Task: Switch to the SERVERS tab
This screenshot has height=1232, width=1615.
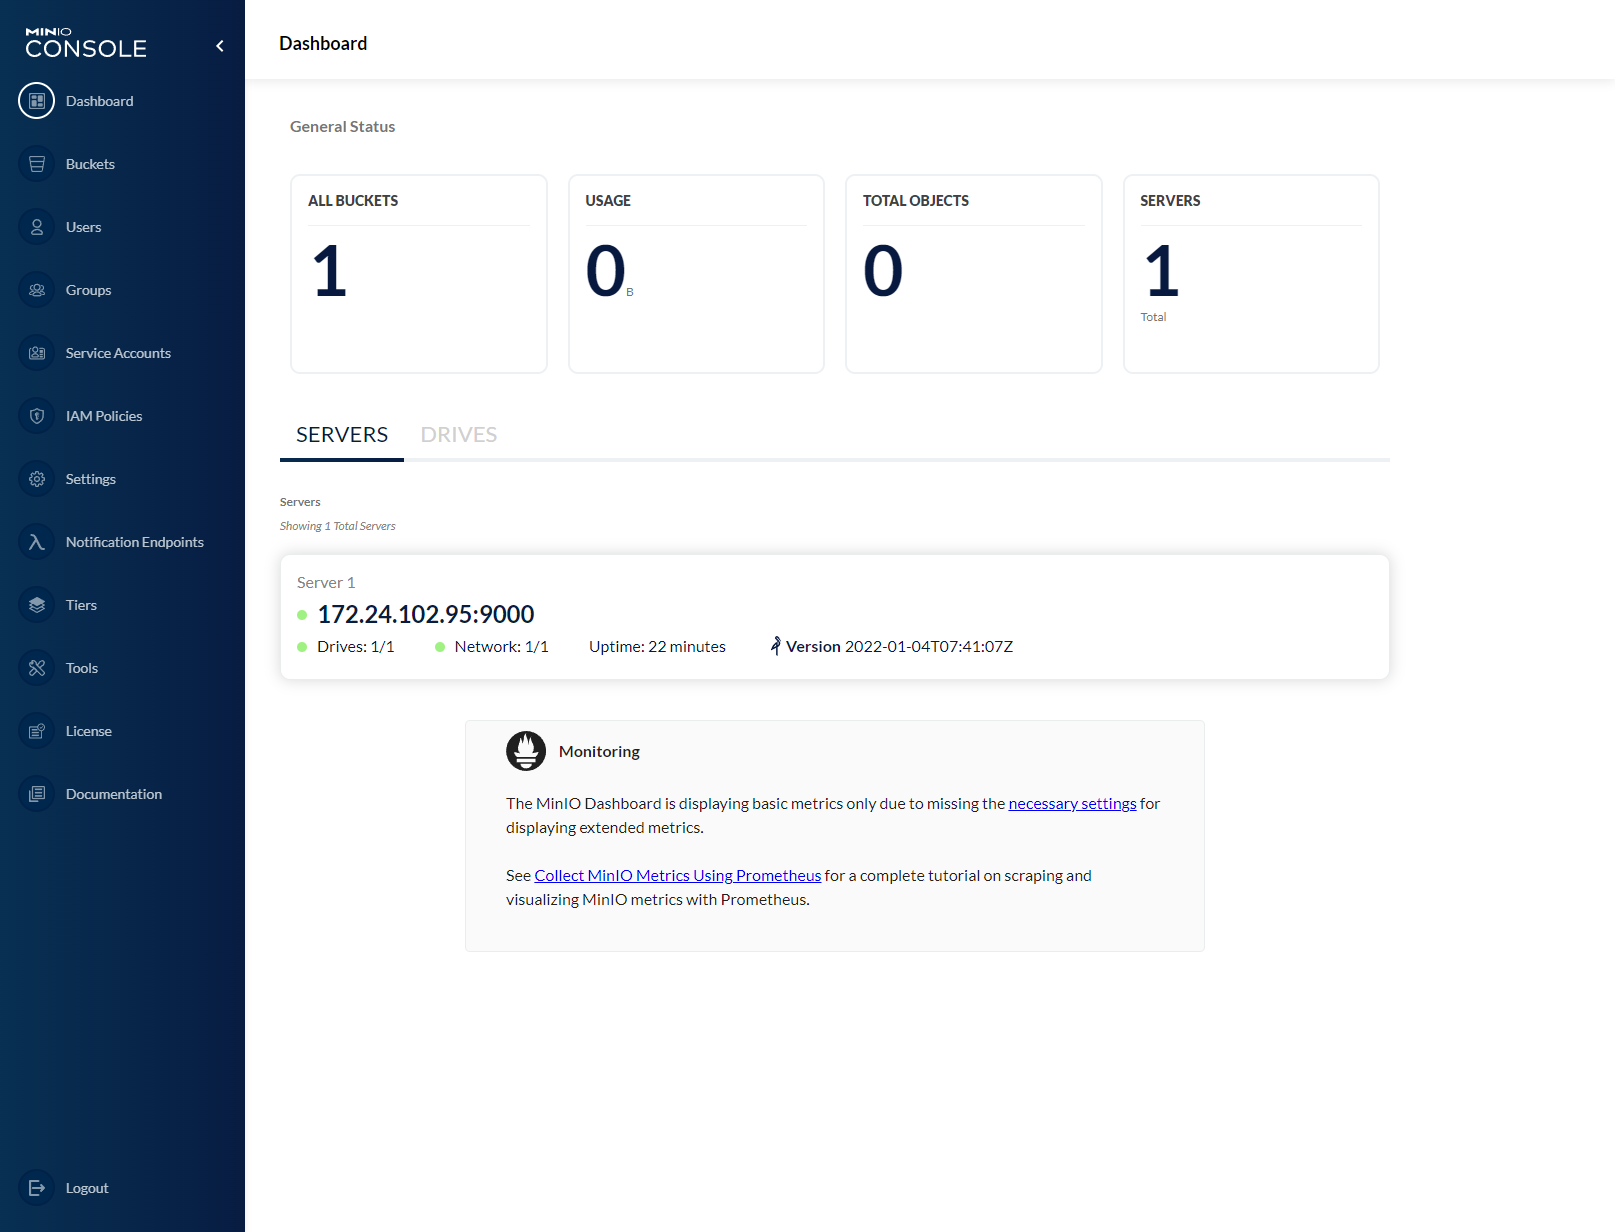Action: [x=342, y=435]
